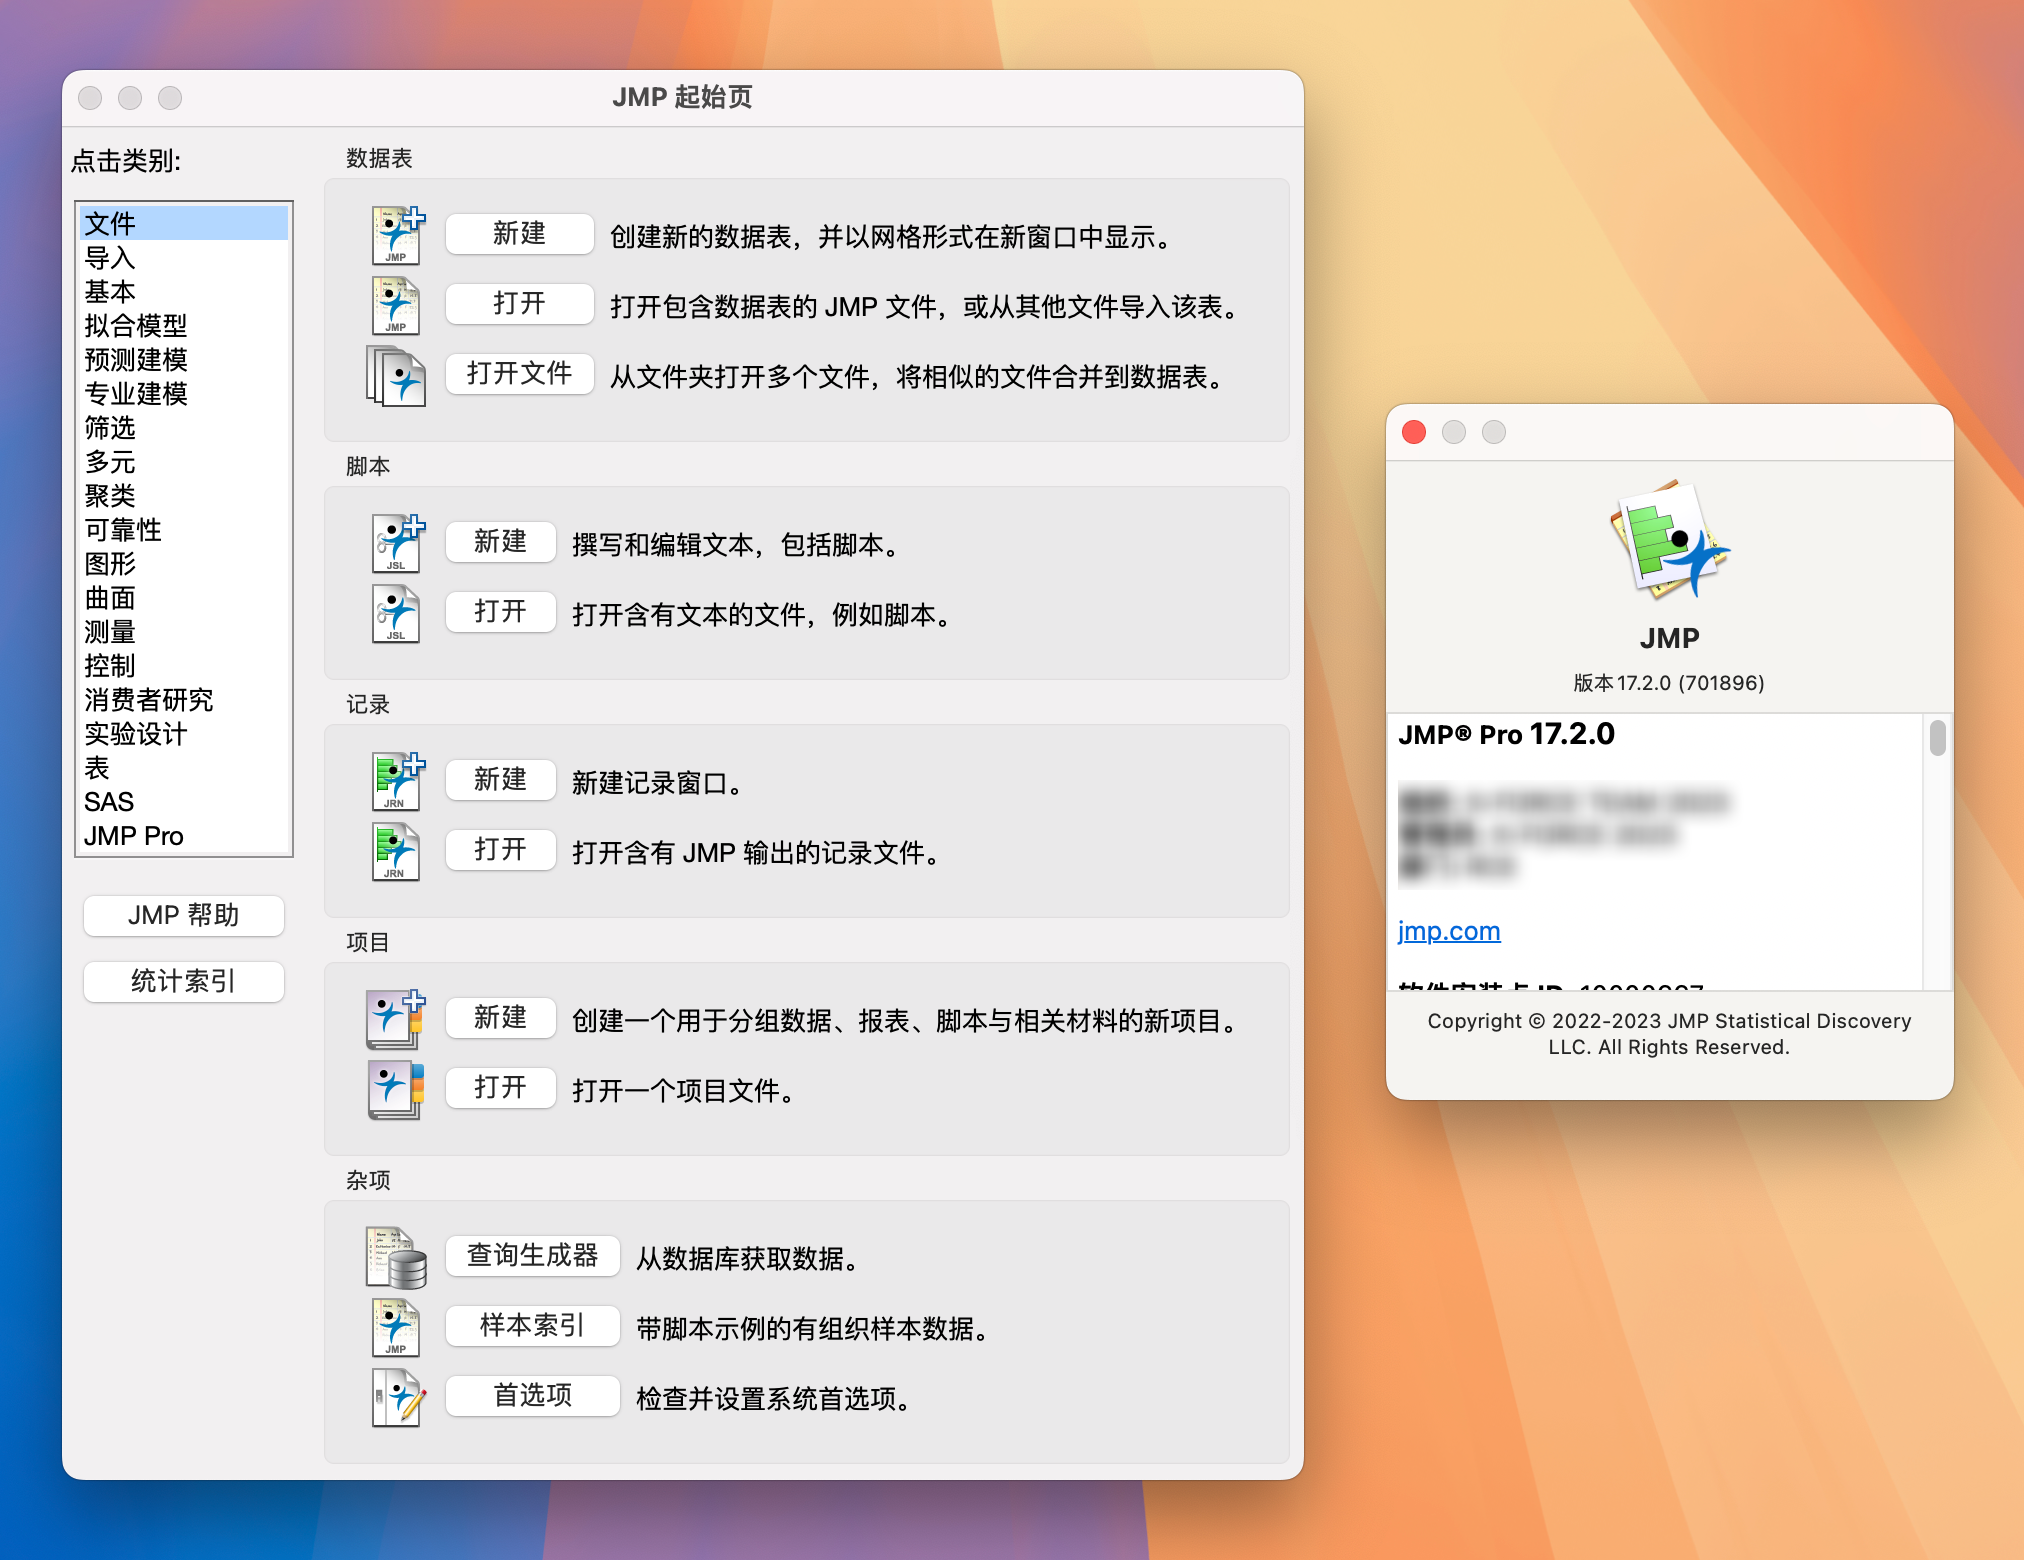The image size is (2024, 1560).
Task: Click the open JSL script icon
Action: (x=396, y=613)
